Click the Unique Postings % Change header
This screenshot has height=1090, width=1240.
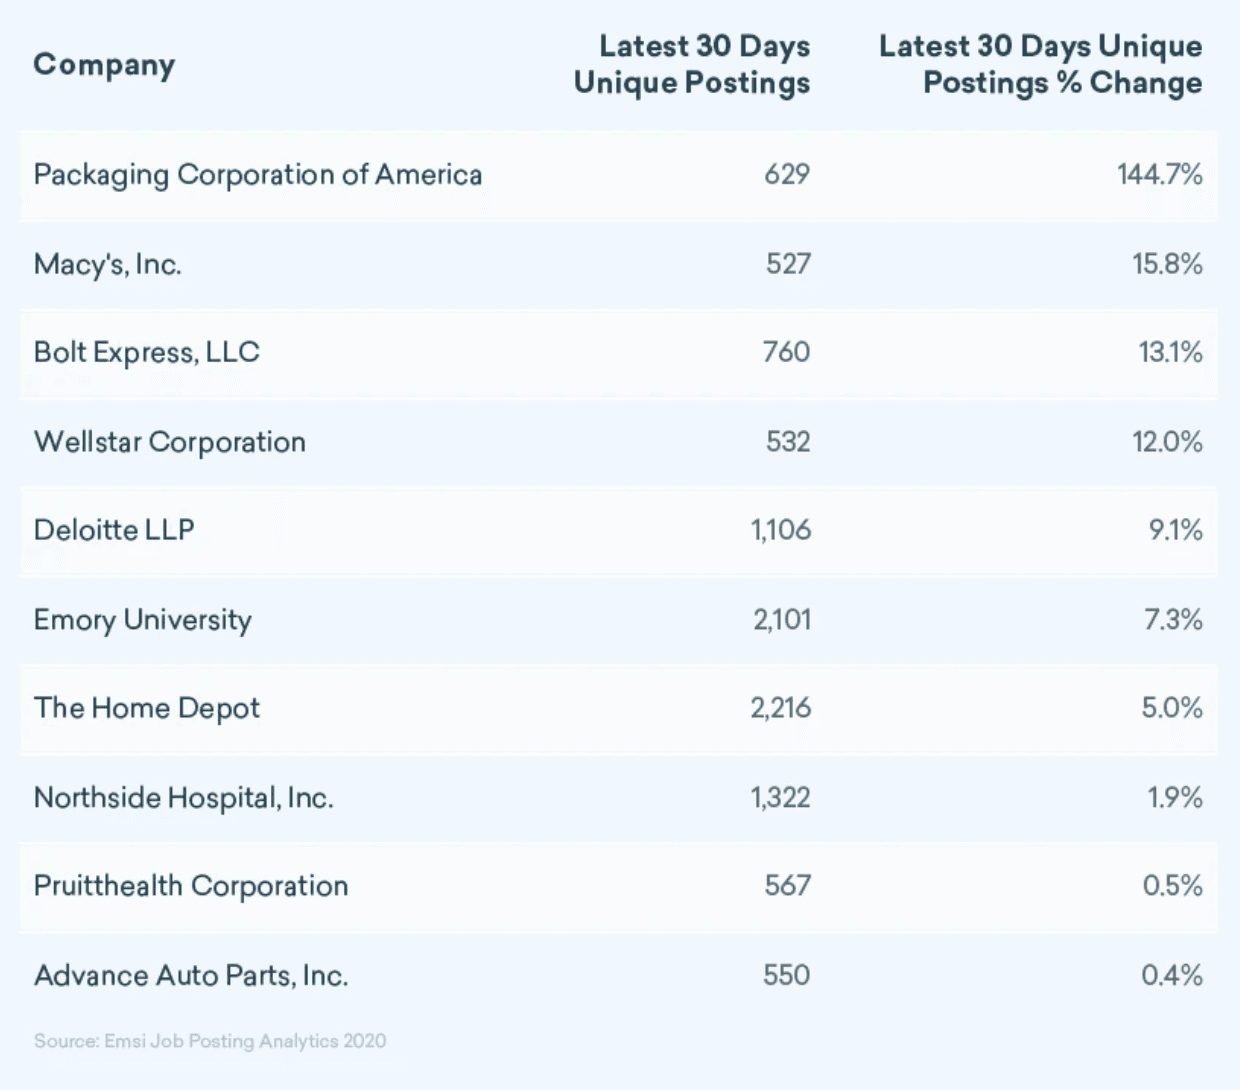[1040, 64]
